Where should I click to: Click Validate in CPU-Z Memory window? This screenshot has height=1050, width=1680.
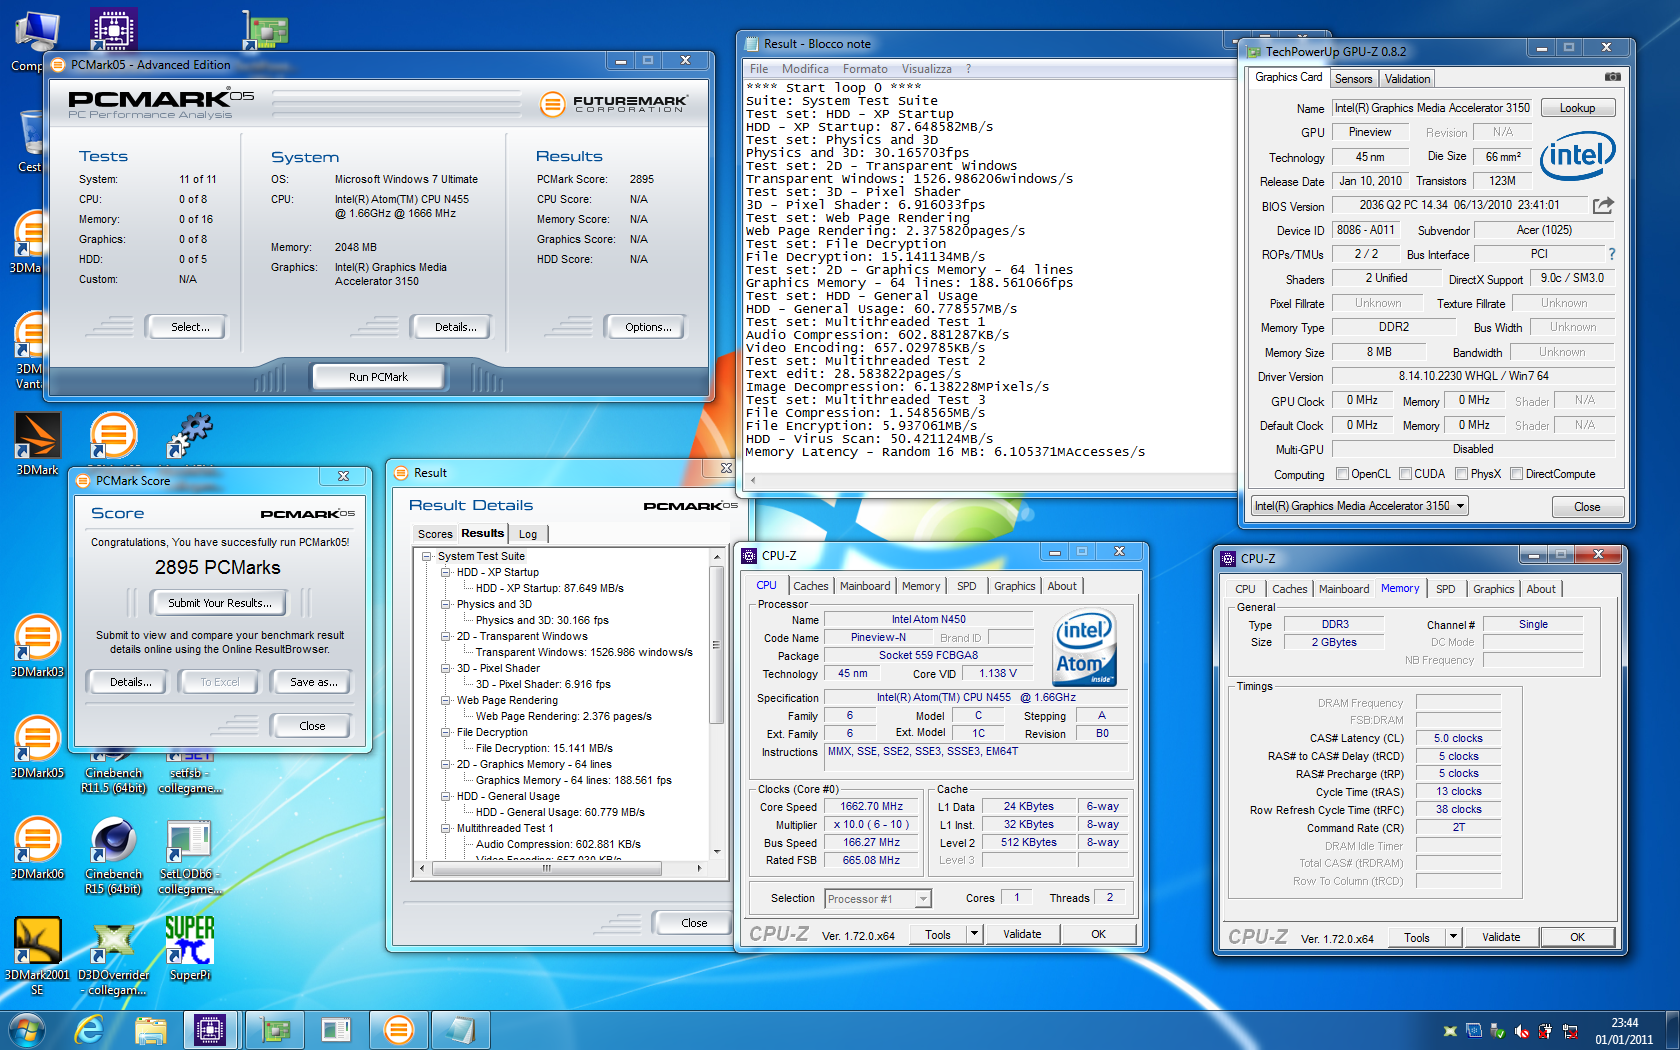click(1501, 937)
